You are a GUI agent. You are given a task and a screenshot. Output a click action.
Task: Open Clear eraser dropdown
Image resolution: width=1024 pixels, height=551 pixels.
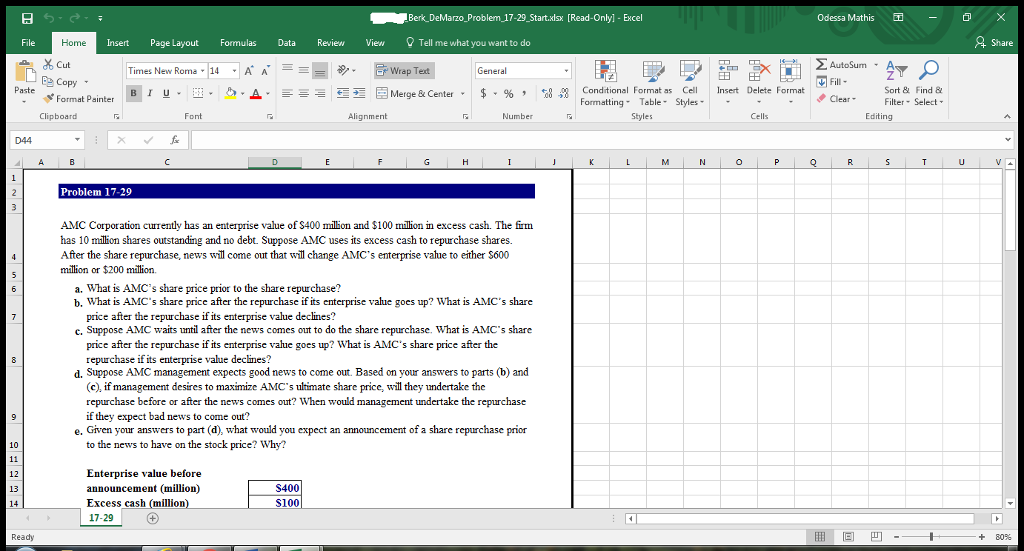click(x=837, y=99)
